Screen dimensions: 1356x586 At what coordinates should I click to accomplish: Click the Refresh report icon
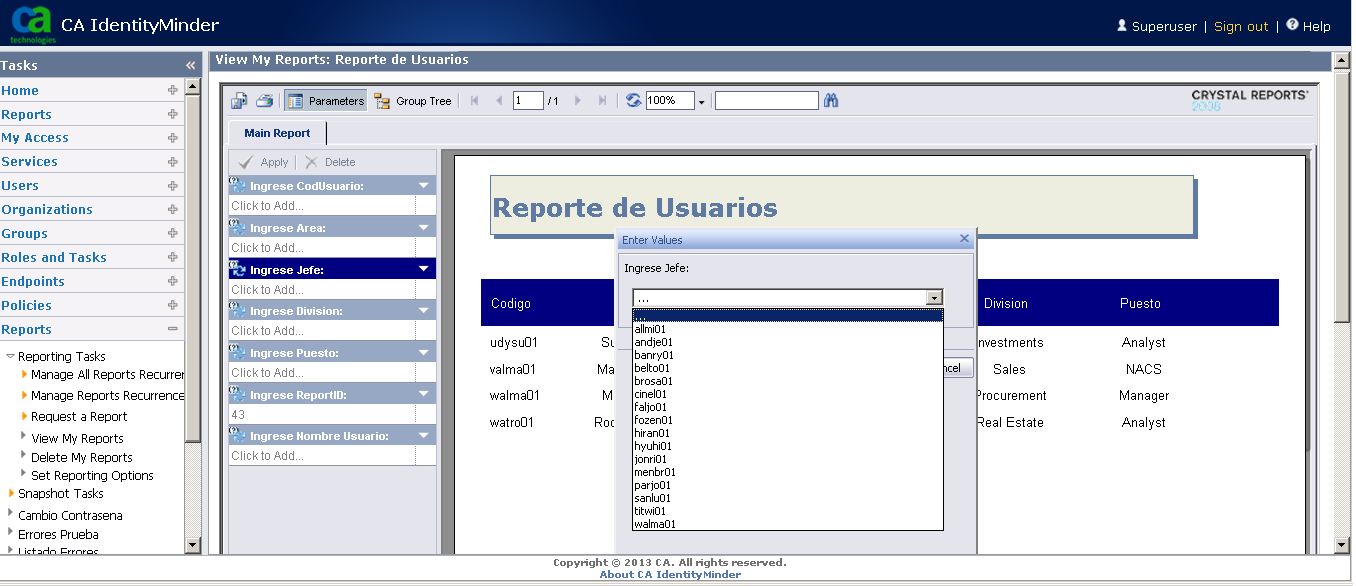[x=634, y=101]
